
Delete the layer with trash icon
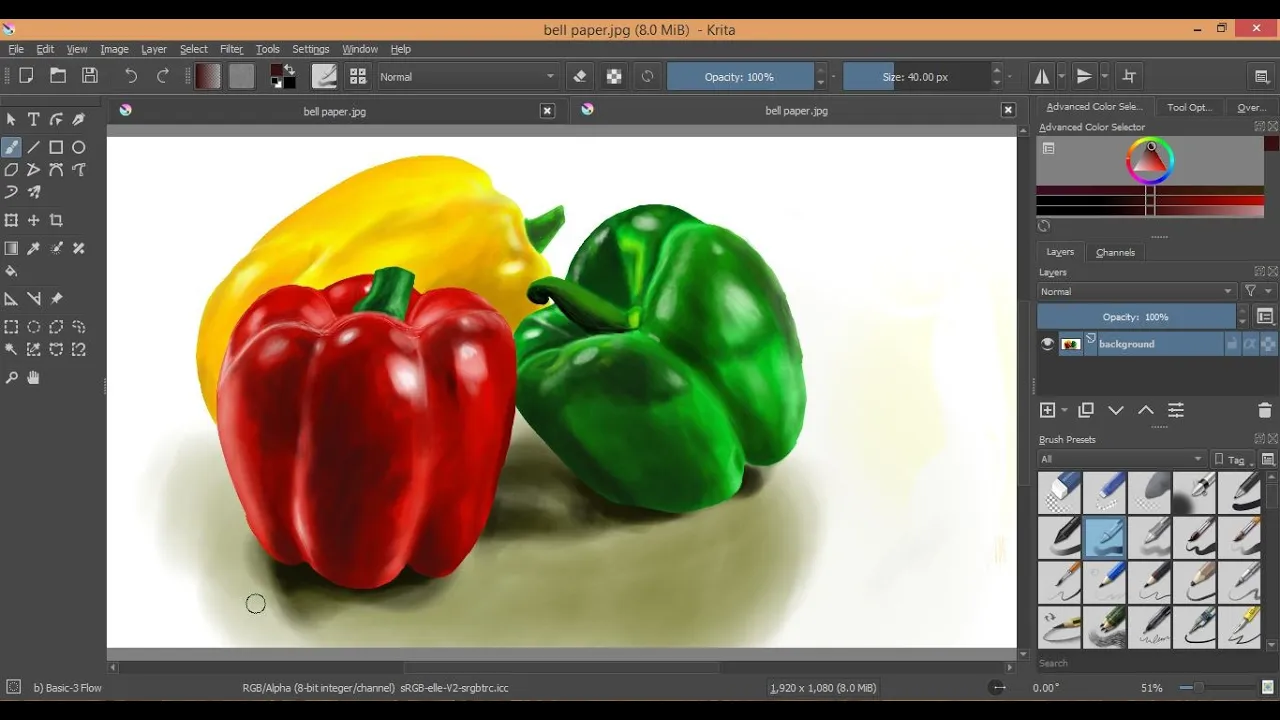[x=1264, y=410]
